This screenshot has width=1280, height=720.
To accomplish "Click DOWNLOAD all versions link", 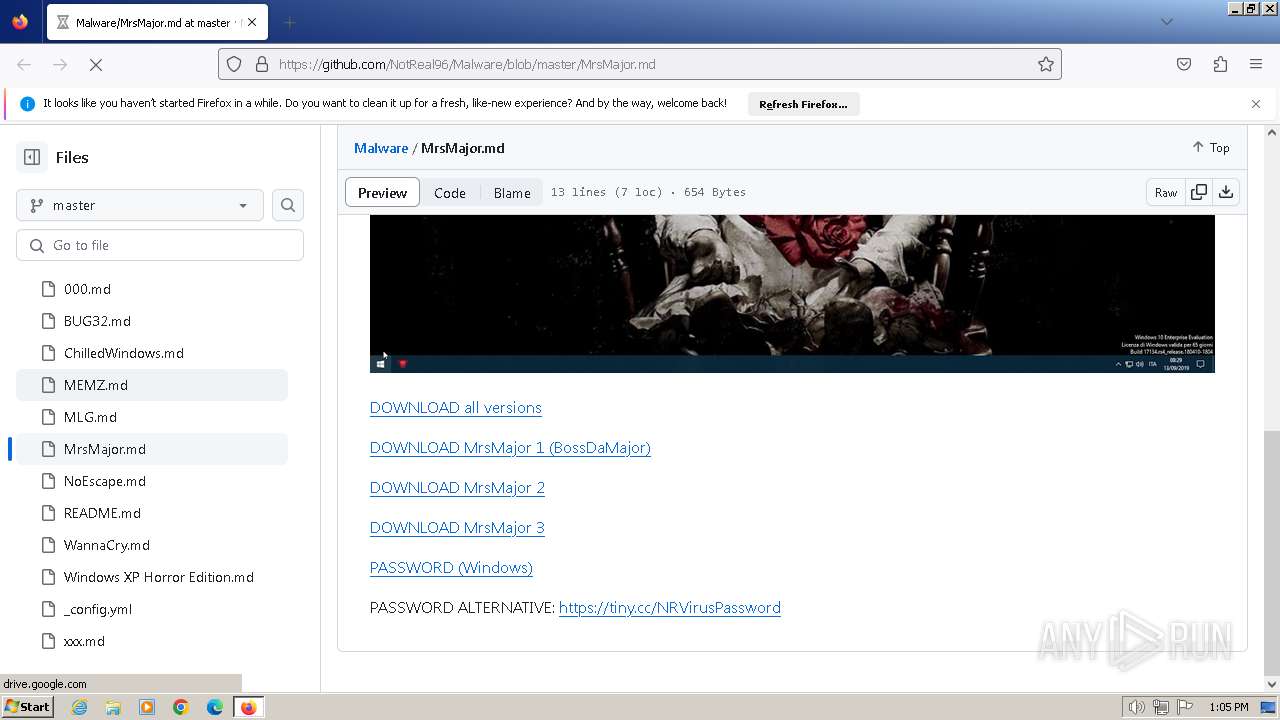I will click(x=456, y=408).
